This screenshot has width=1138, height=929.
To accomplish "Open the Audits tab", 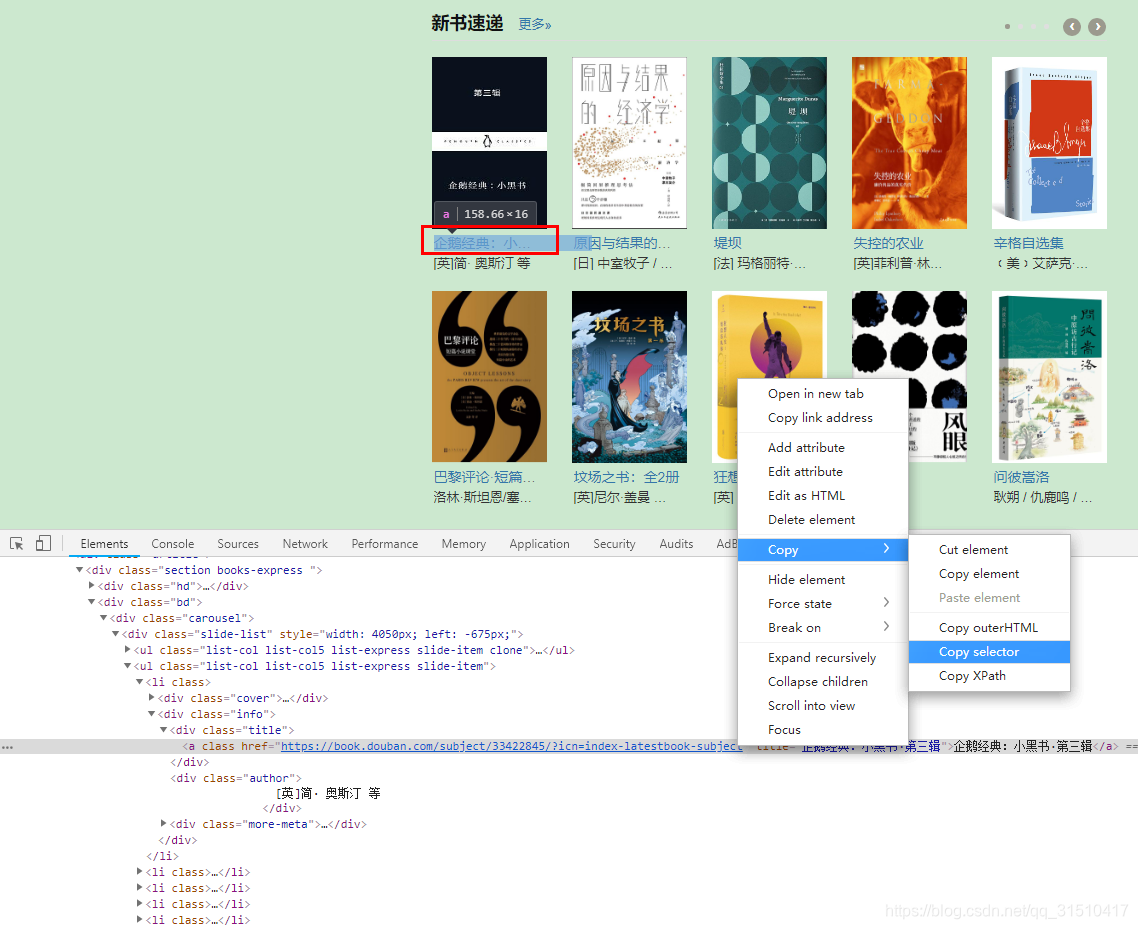I will 676,544.
